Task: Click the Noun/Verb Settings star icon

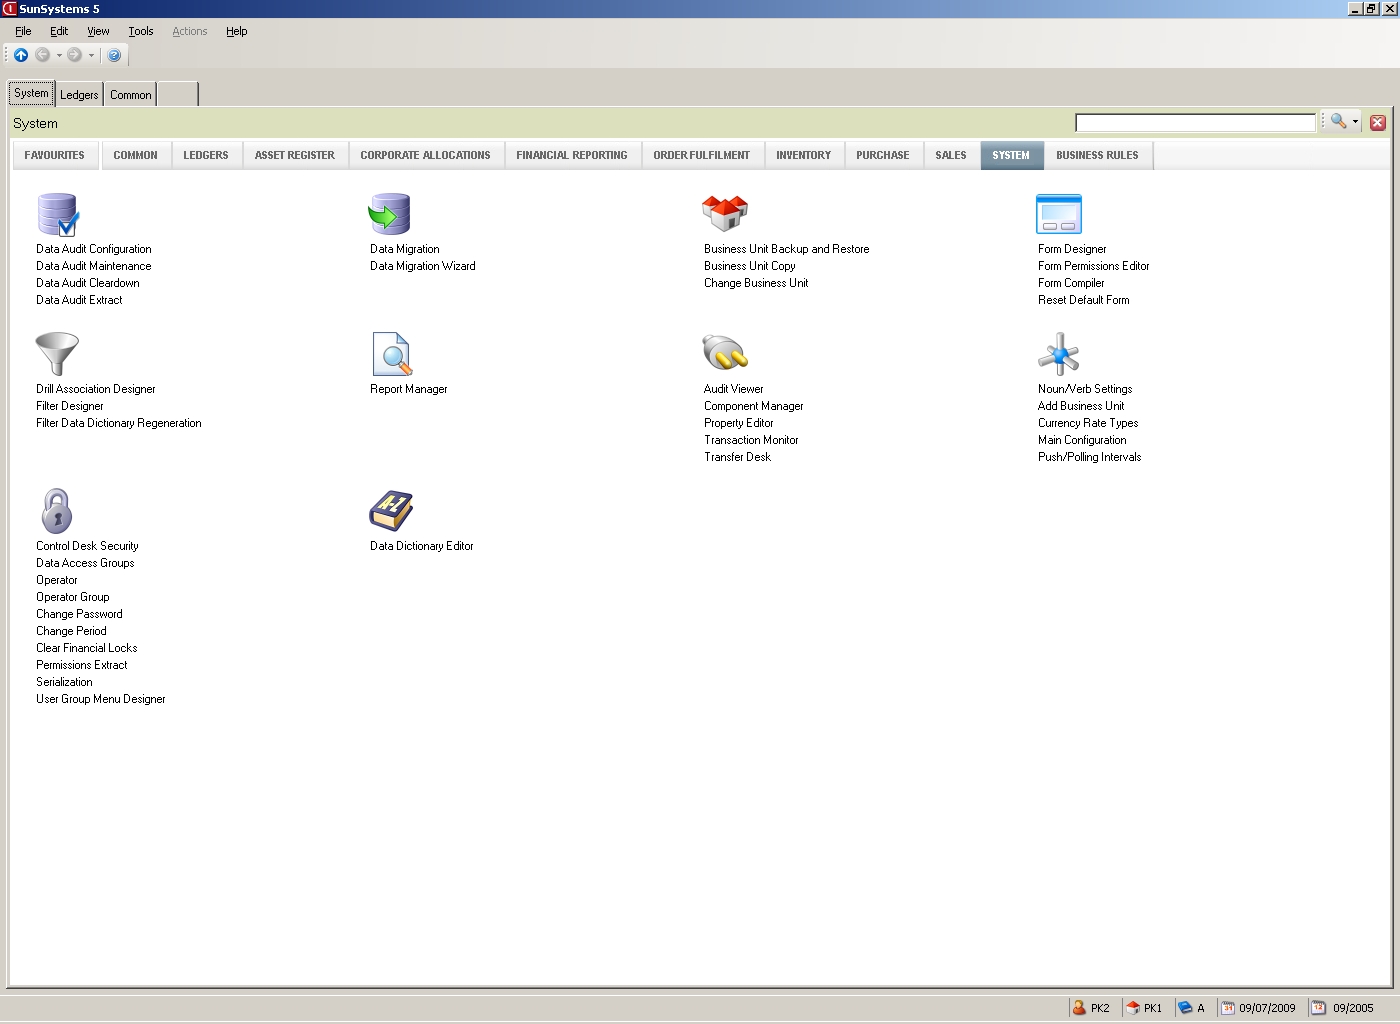Action: click(1058, 354)
